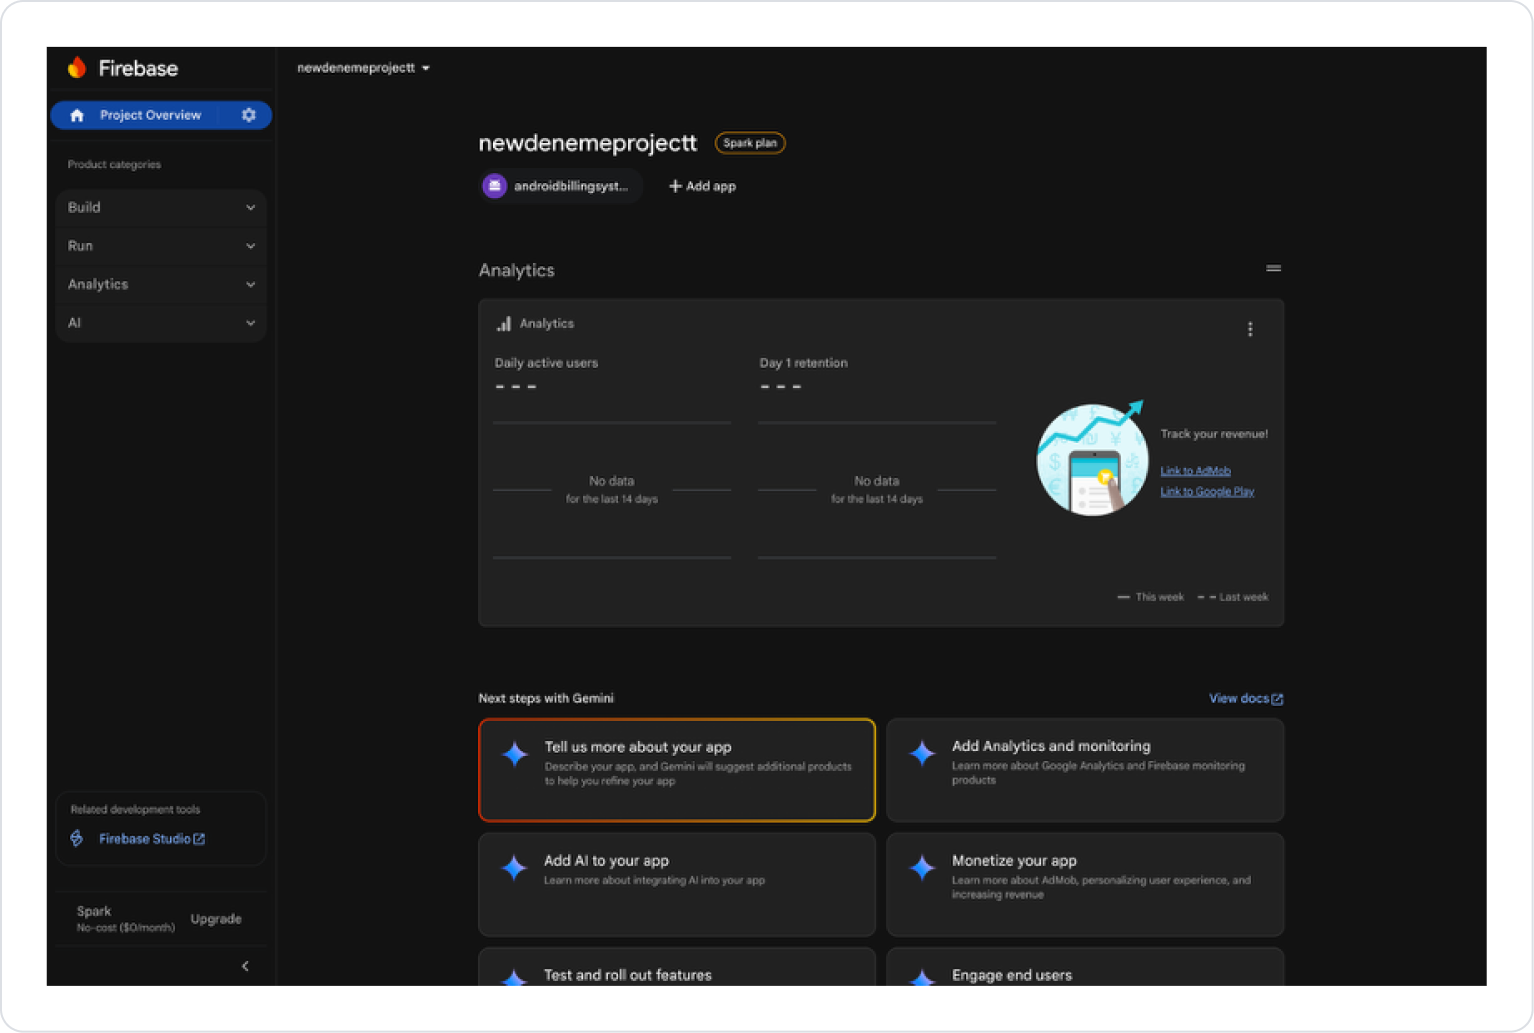
Task: Click Gemini sparkle on Tell us more card
Action: [x=515, y=754]
